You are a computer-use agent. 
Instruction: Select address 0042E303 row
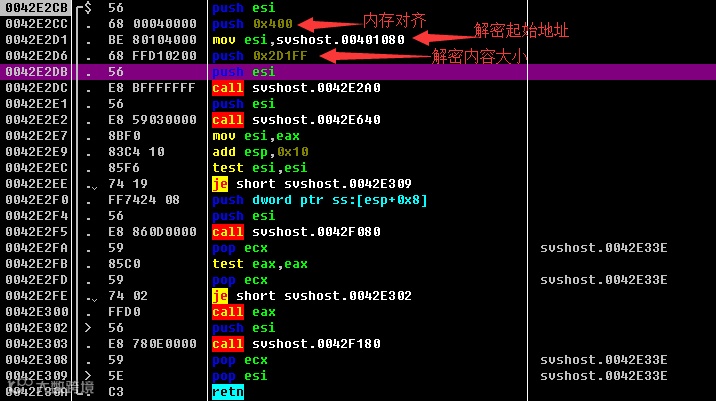click(x=36, y=343)
